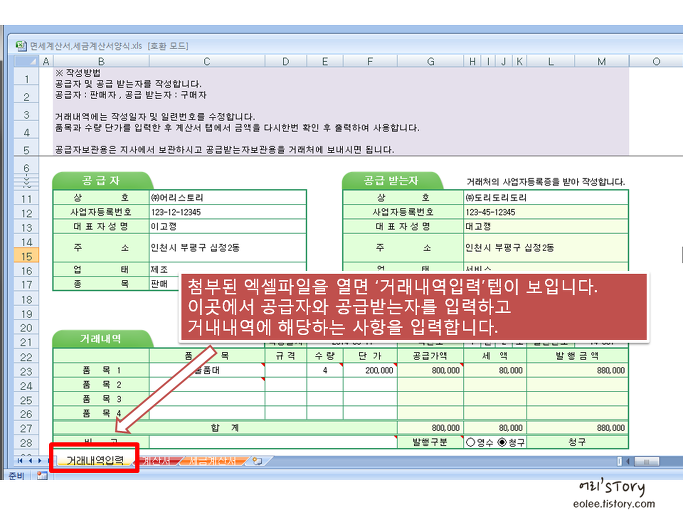This screenshot has height=512, width=683.
Task: Click the 준비 status bar text
Action: [x=17, y=475]
